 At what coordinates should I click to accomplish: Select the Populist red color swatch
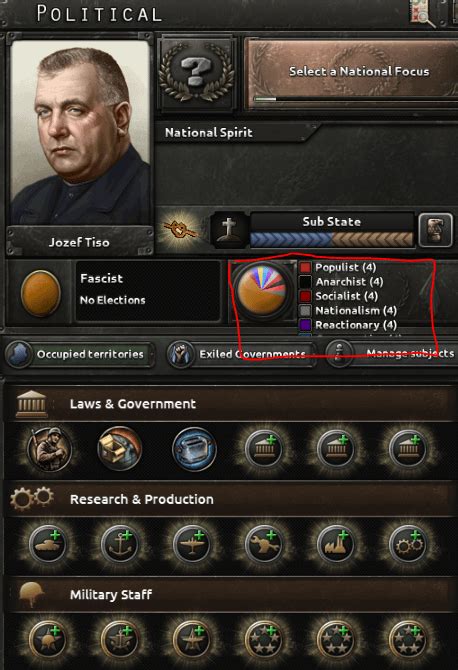[305, 267]
